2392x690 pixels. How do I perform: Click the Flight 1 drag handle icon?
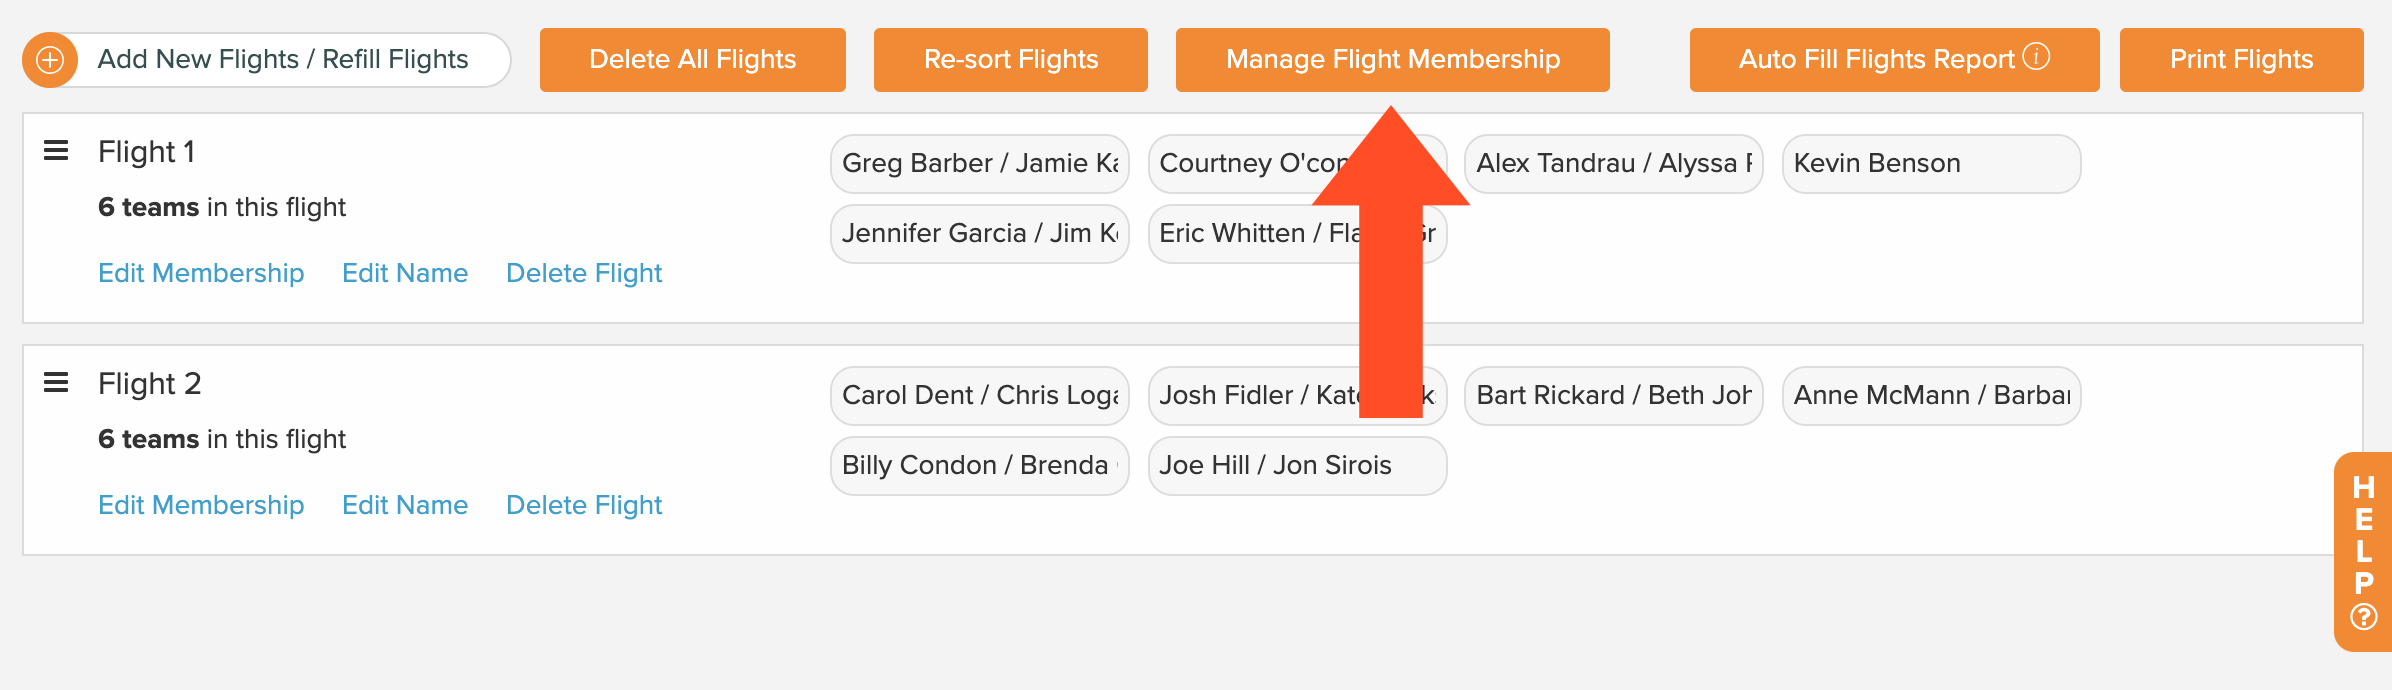coord(56,151)
